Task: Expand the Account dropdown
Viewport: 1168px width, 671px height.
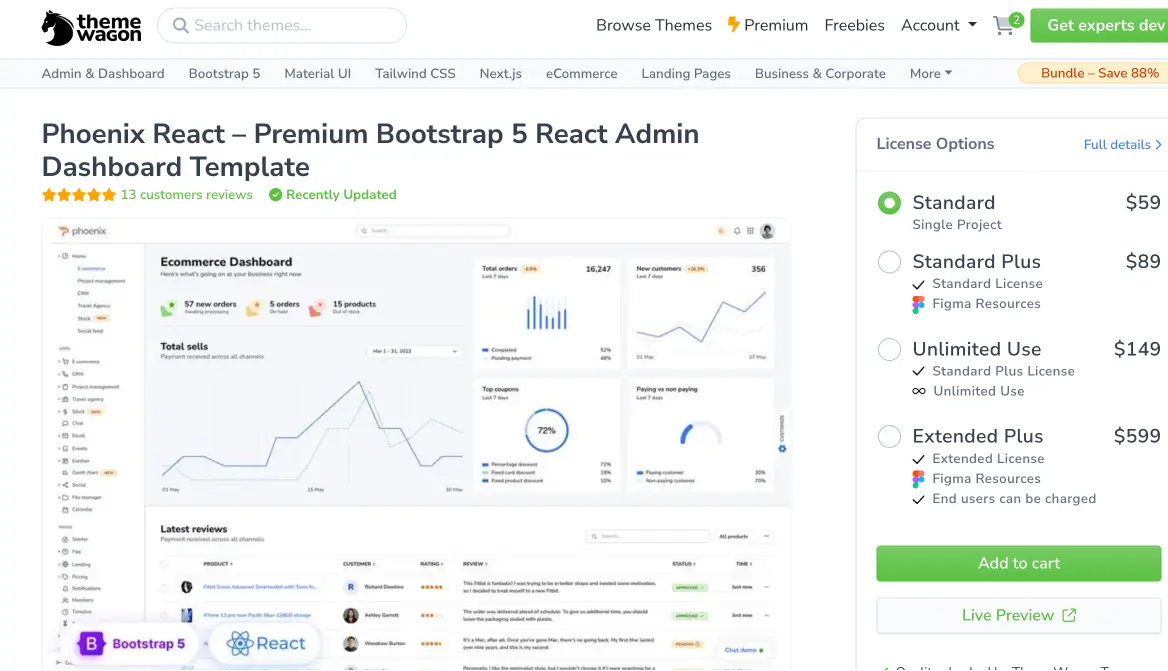Action: click(939, 25)
